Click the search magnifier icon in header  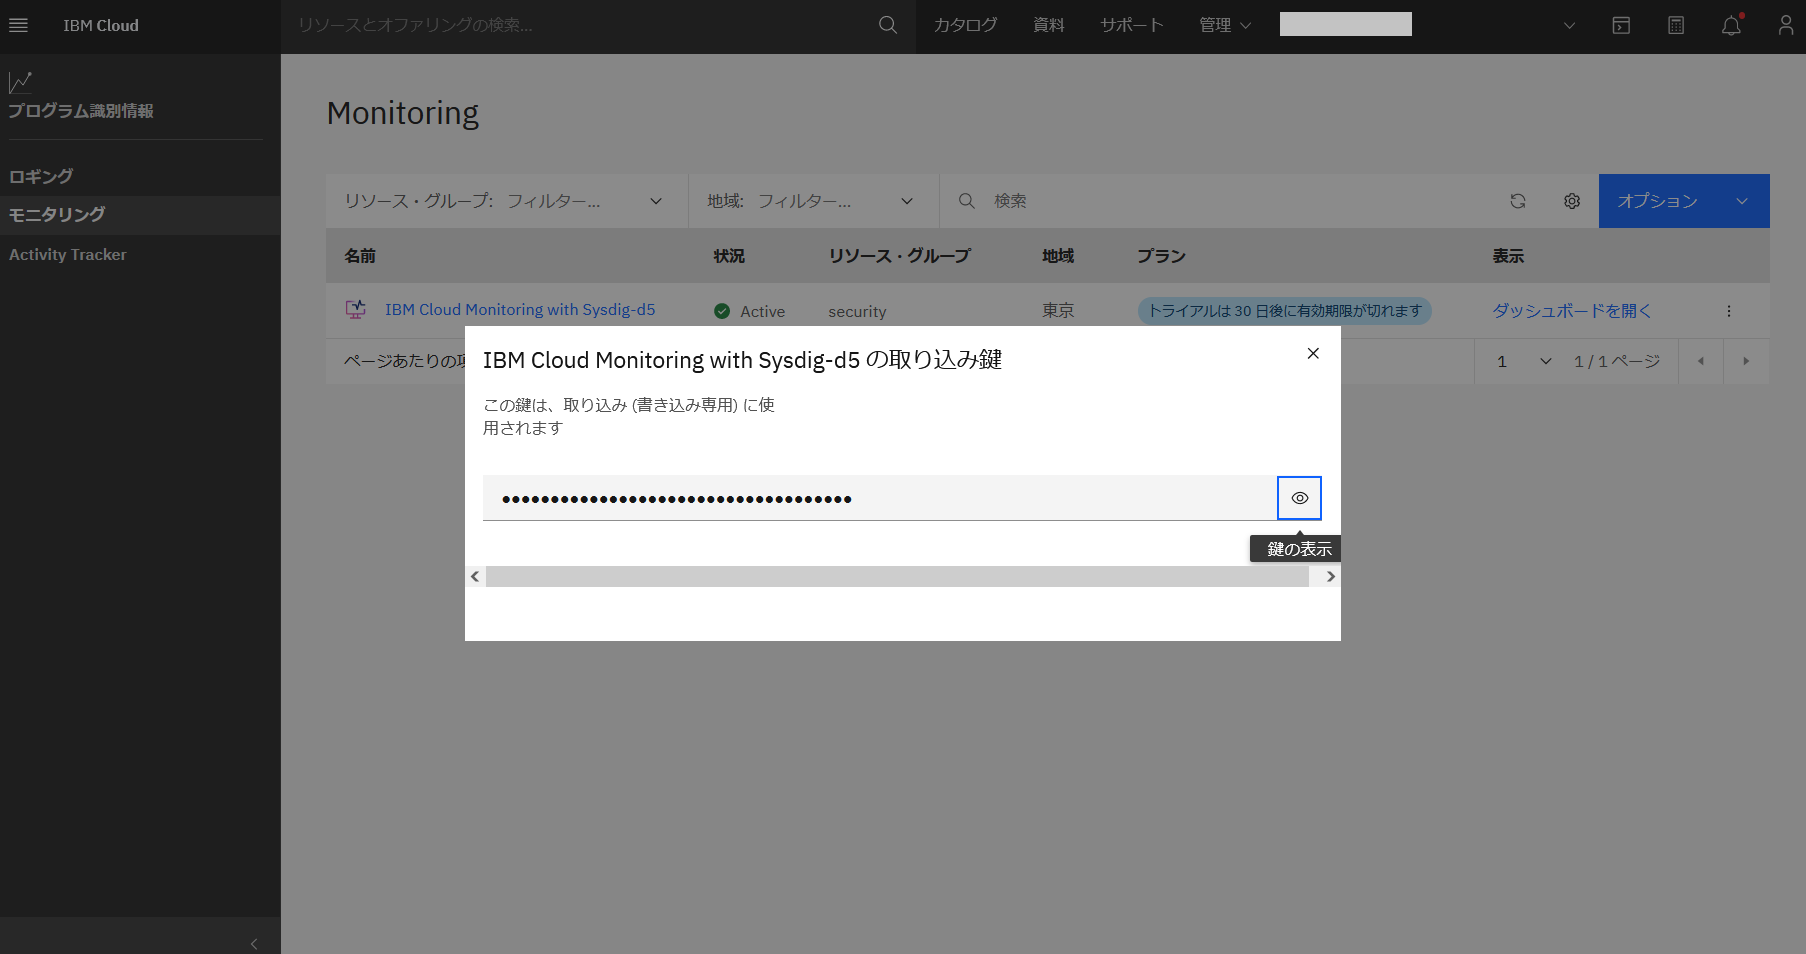888,25
